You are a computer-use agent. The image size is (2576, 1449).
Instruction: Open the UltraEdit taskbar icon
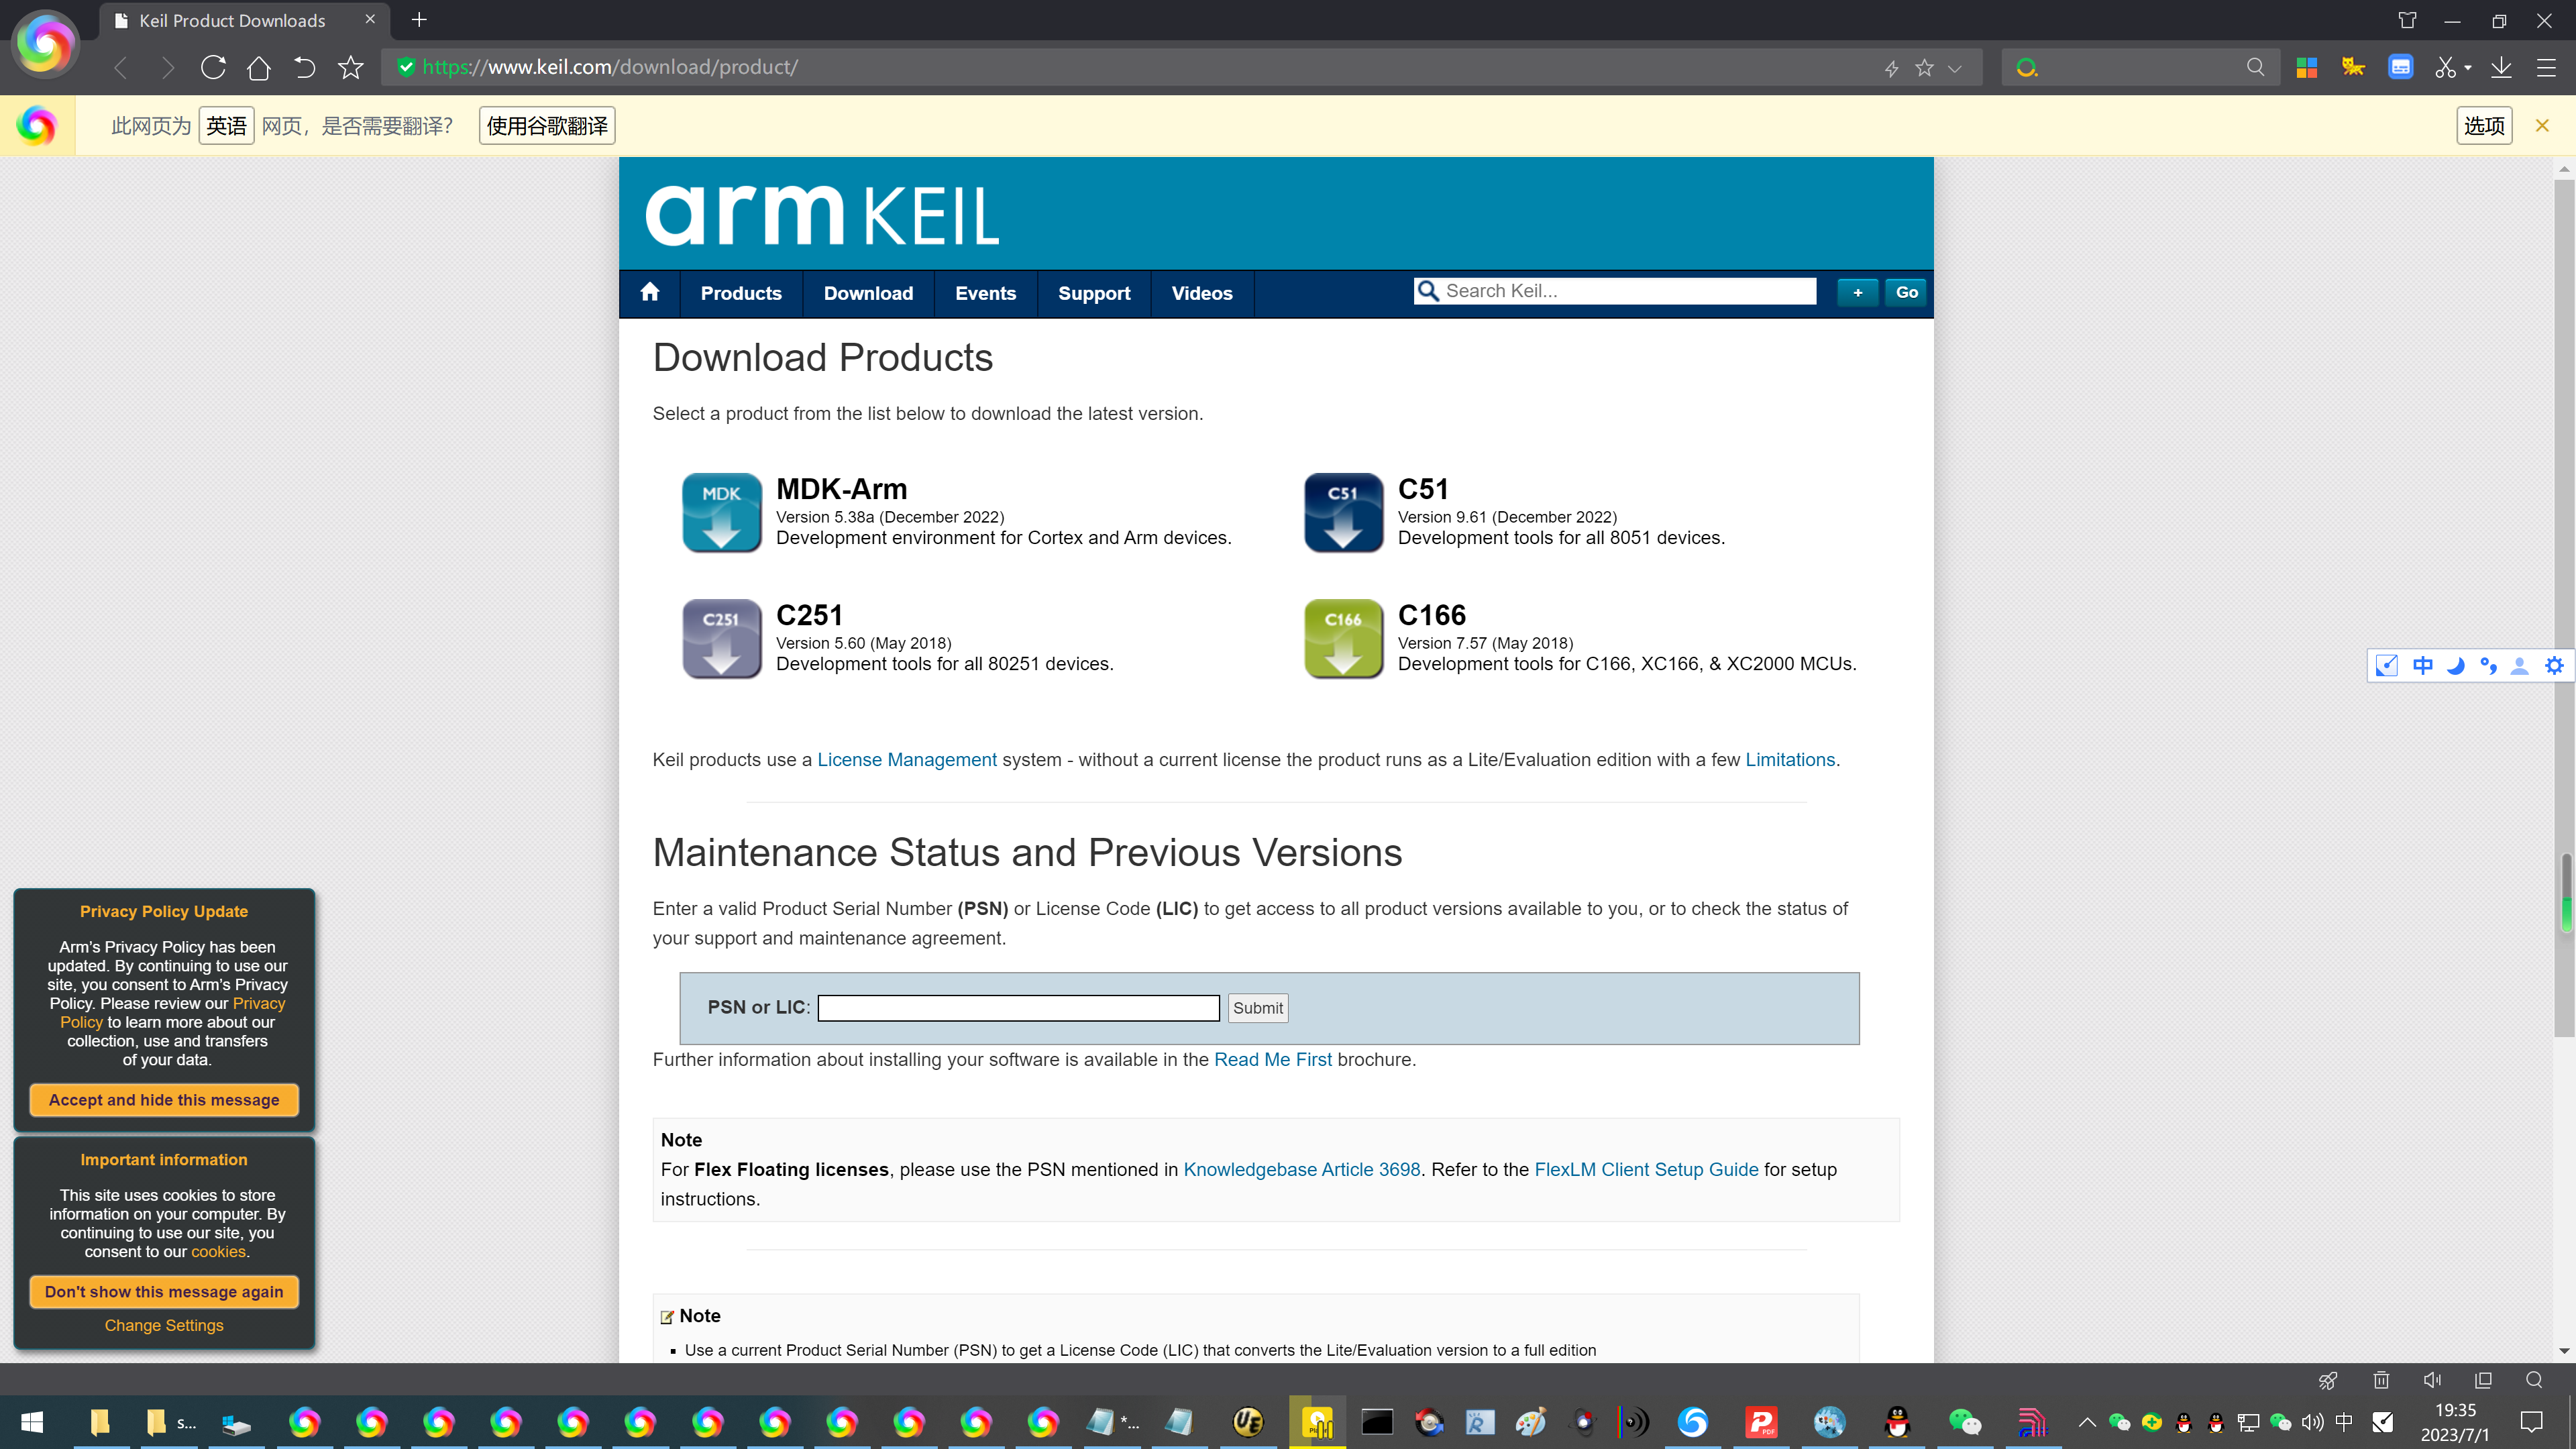click(1248, 1422)
